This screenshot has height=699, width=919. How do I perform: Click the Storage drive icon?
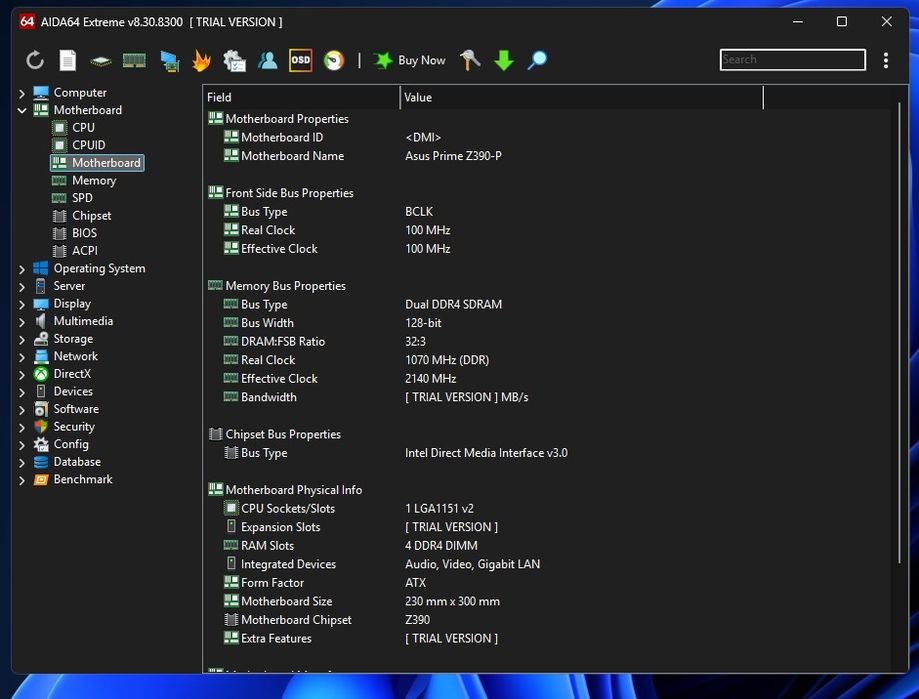click(41, 339)
